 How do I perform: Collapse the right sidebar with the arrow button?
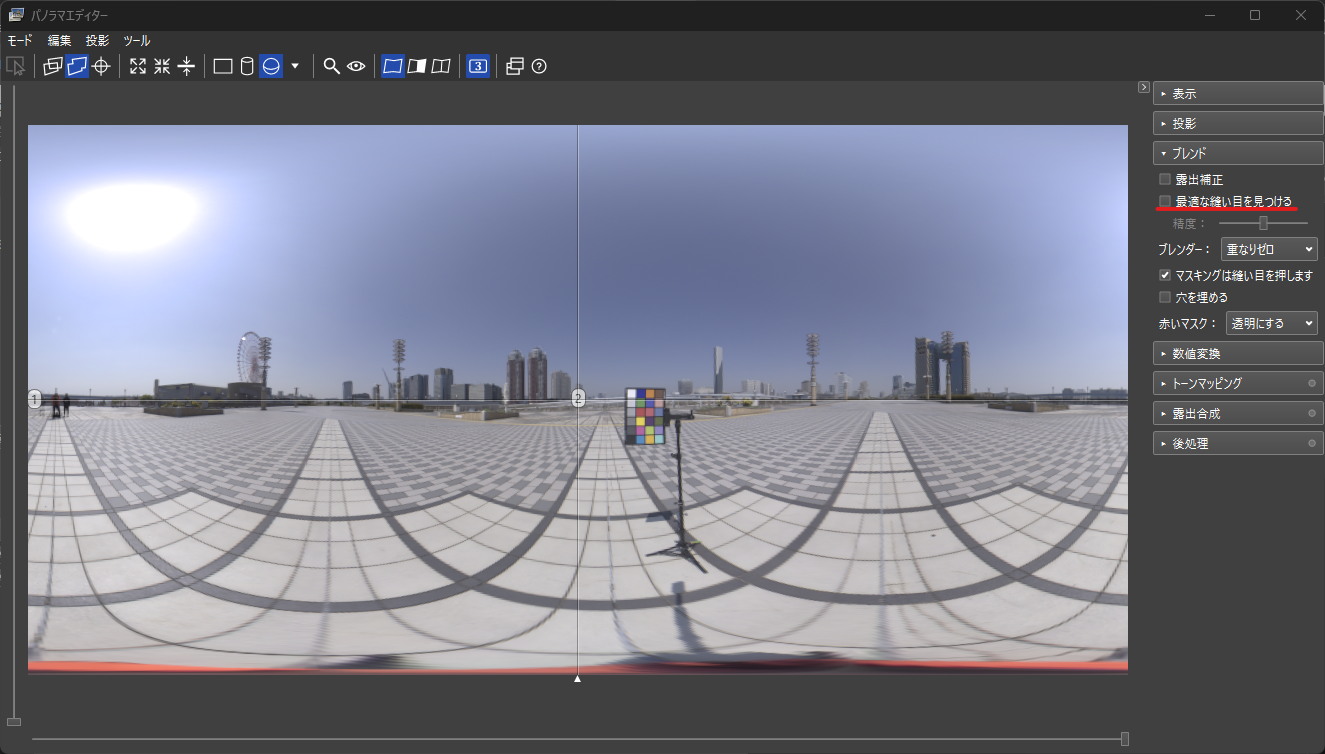click(1143, 87)
